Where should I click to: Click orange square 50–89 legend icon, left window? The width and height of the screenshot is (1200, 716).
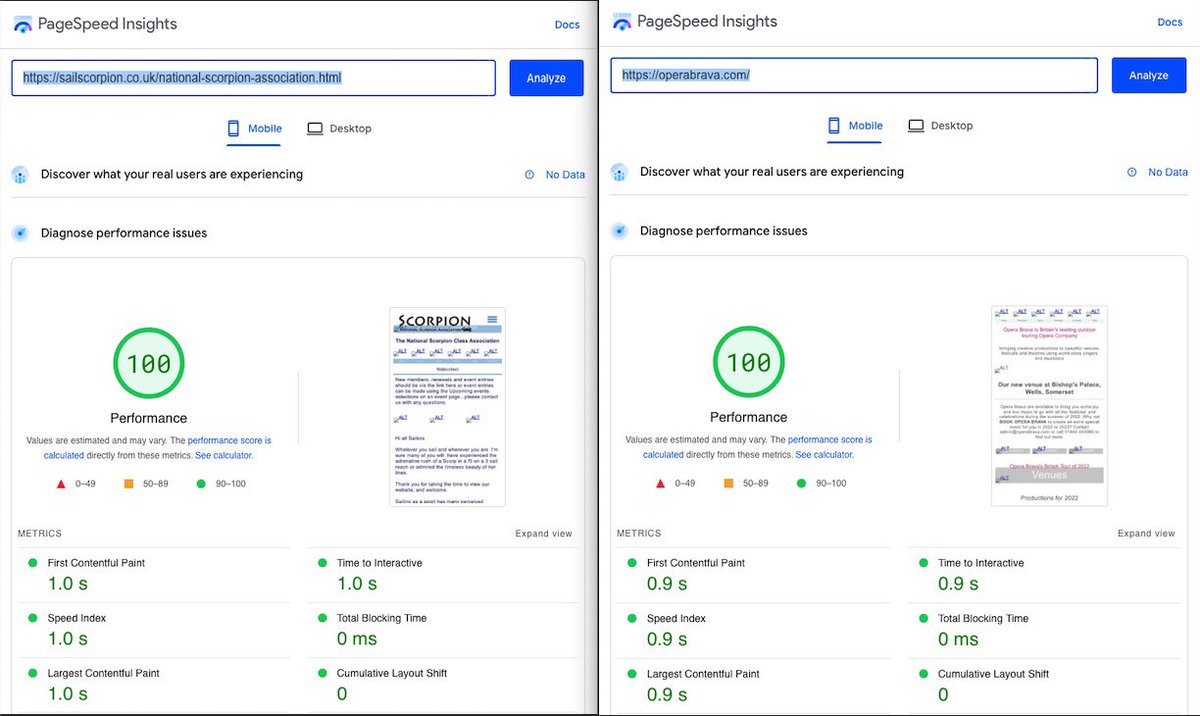click(128, 484)
